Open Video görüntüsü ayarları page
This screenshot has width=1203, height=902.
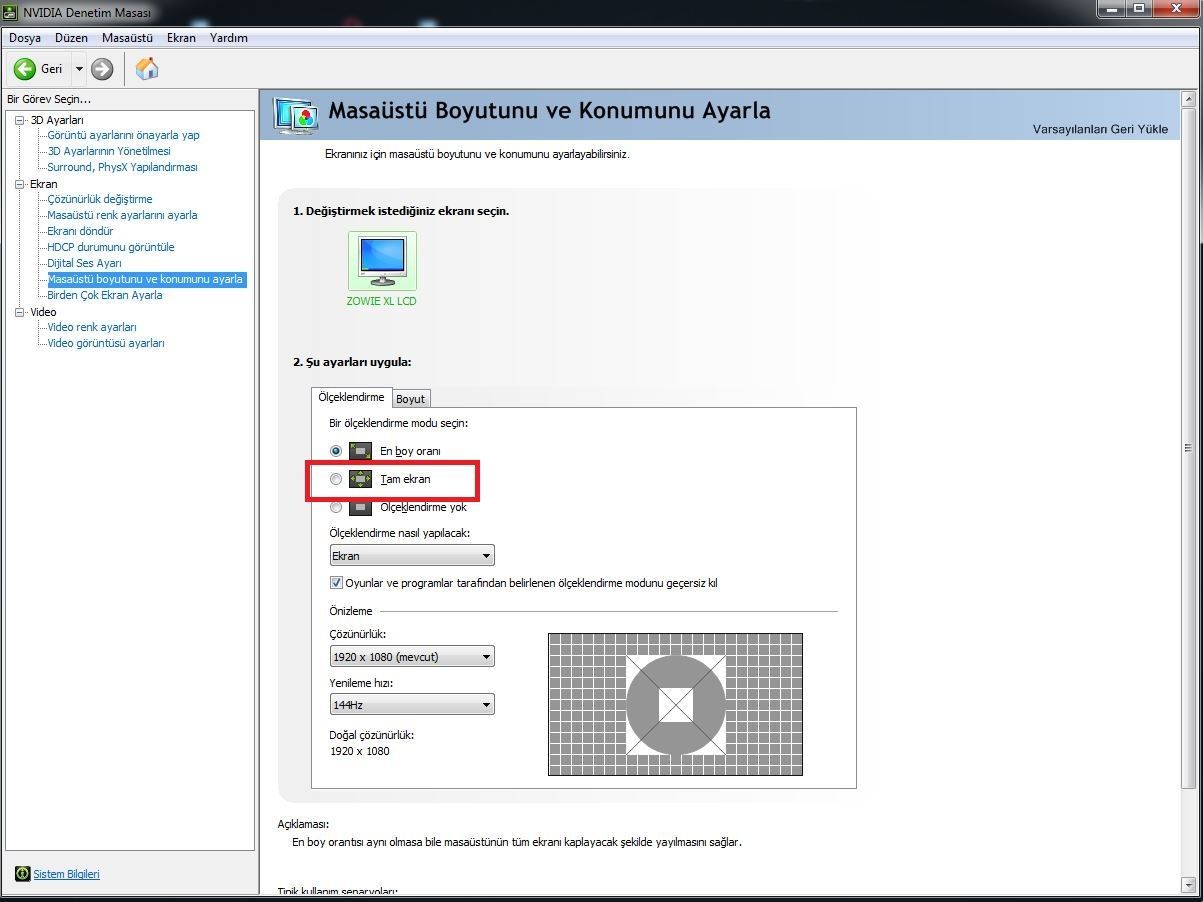click(x=106, y=343)
